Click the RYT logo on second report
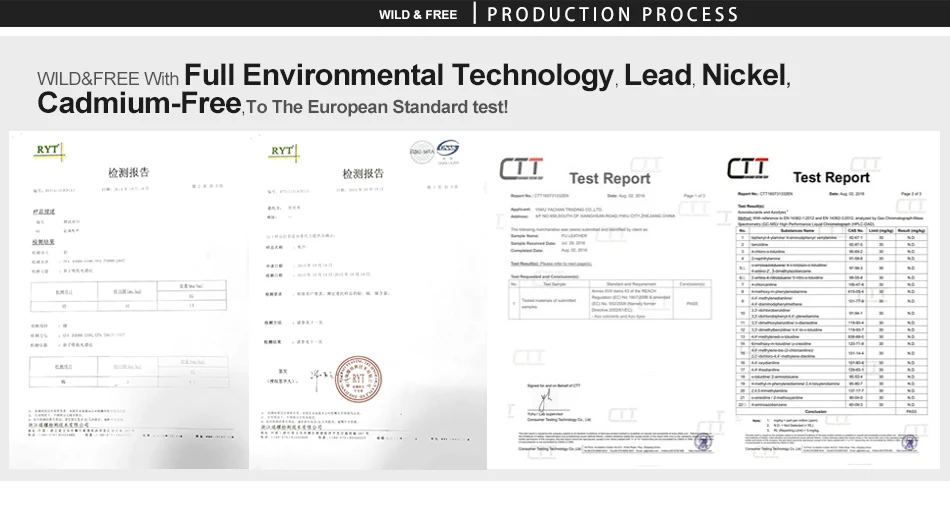 tap(284, 152)
